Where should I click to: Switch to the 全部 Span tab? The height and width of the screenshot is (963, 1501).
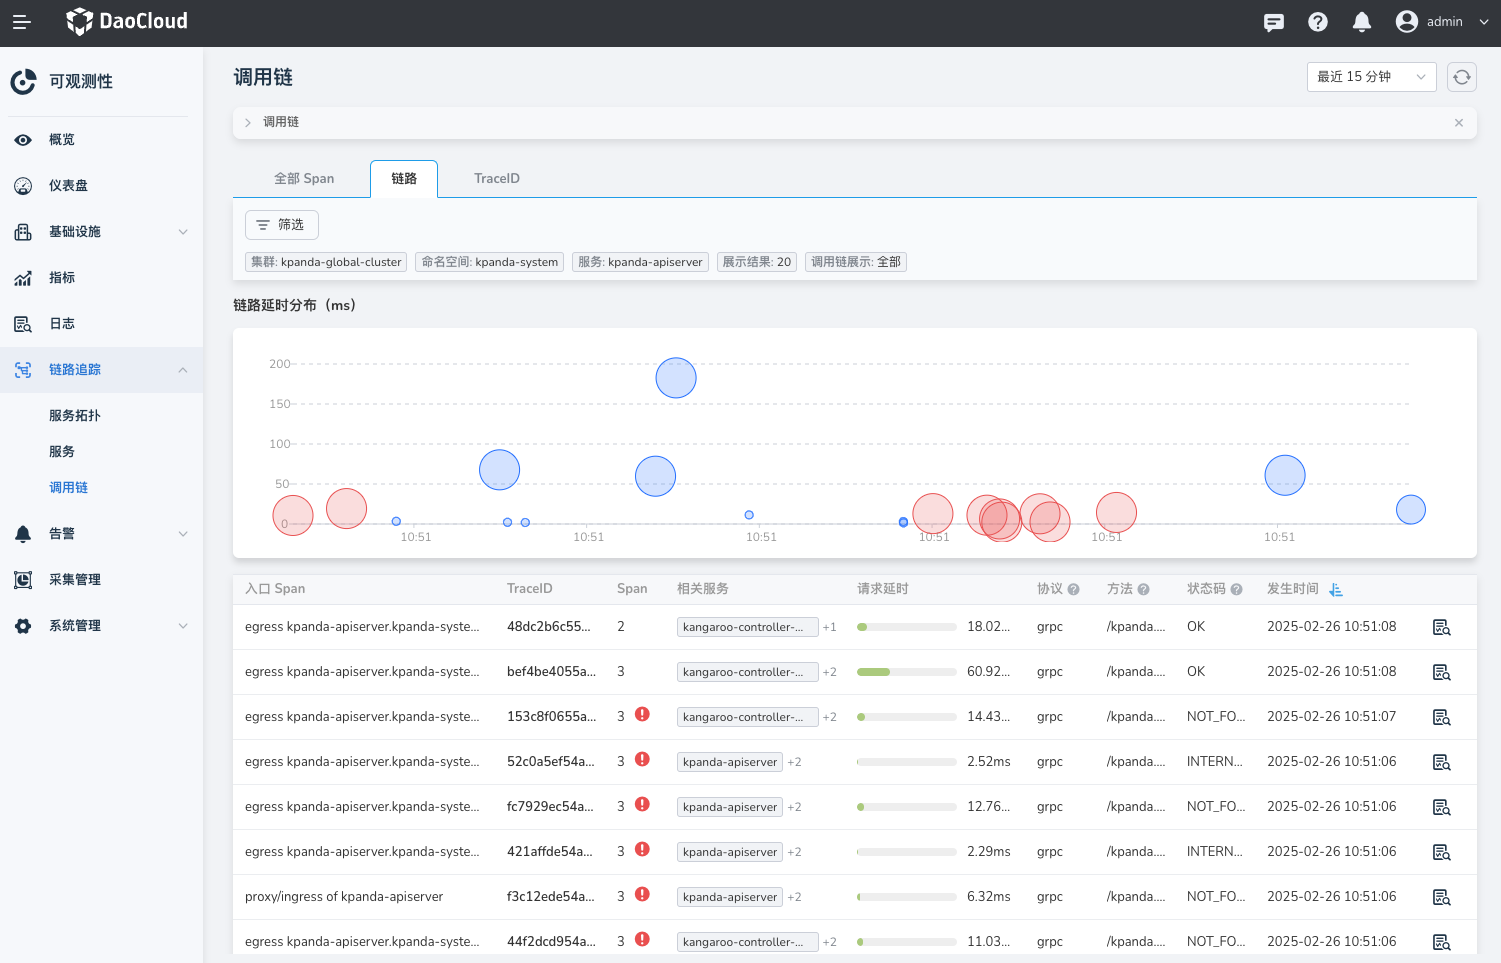coord(304,178)
